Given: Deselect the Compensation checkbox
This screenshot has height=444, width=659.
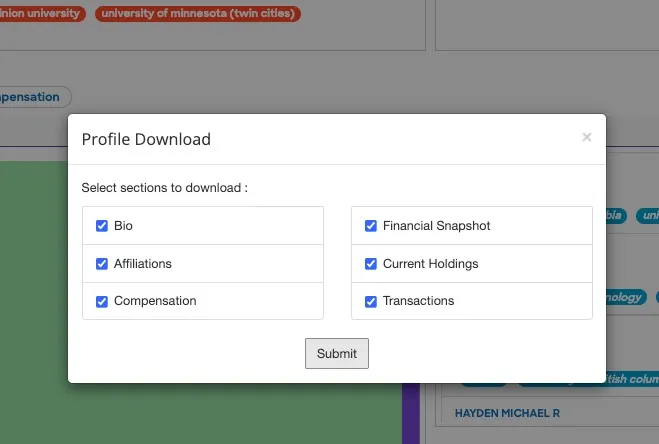Looking at the screenshot, I should pyautogui.click(x=102, y=301).
